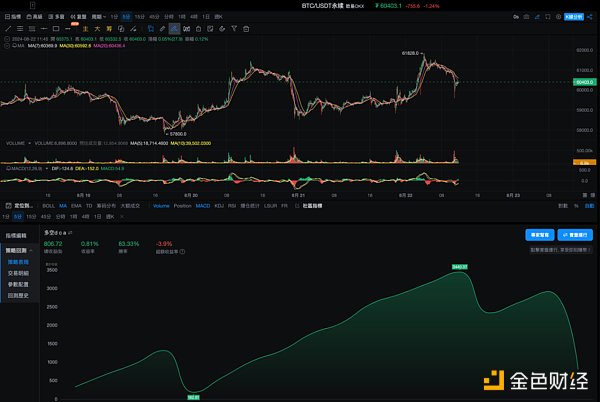
Task: Click the second blue button above equity chart
Action: coord(575,235)
